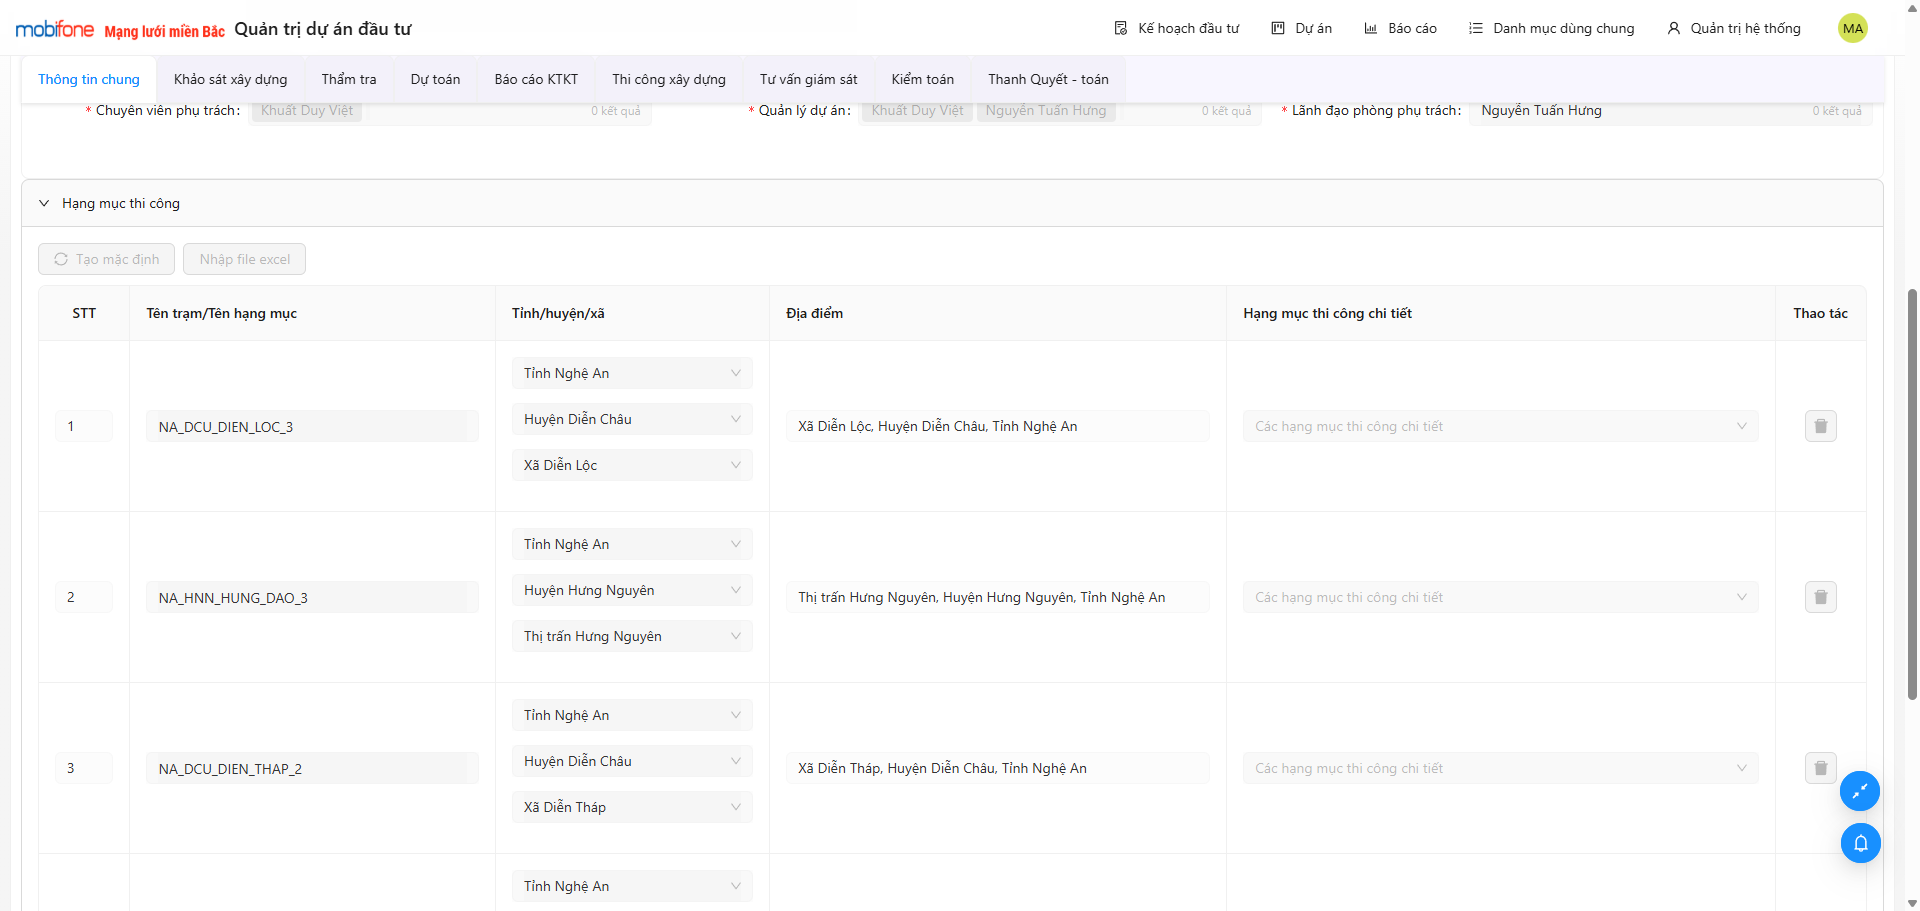Click trash icon for NA_HNN_HUNG_DAO_3 row
Image resolution: width=1920 pixels, height=911 pixels.
[x=1820, y=597]
